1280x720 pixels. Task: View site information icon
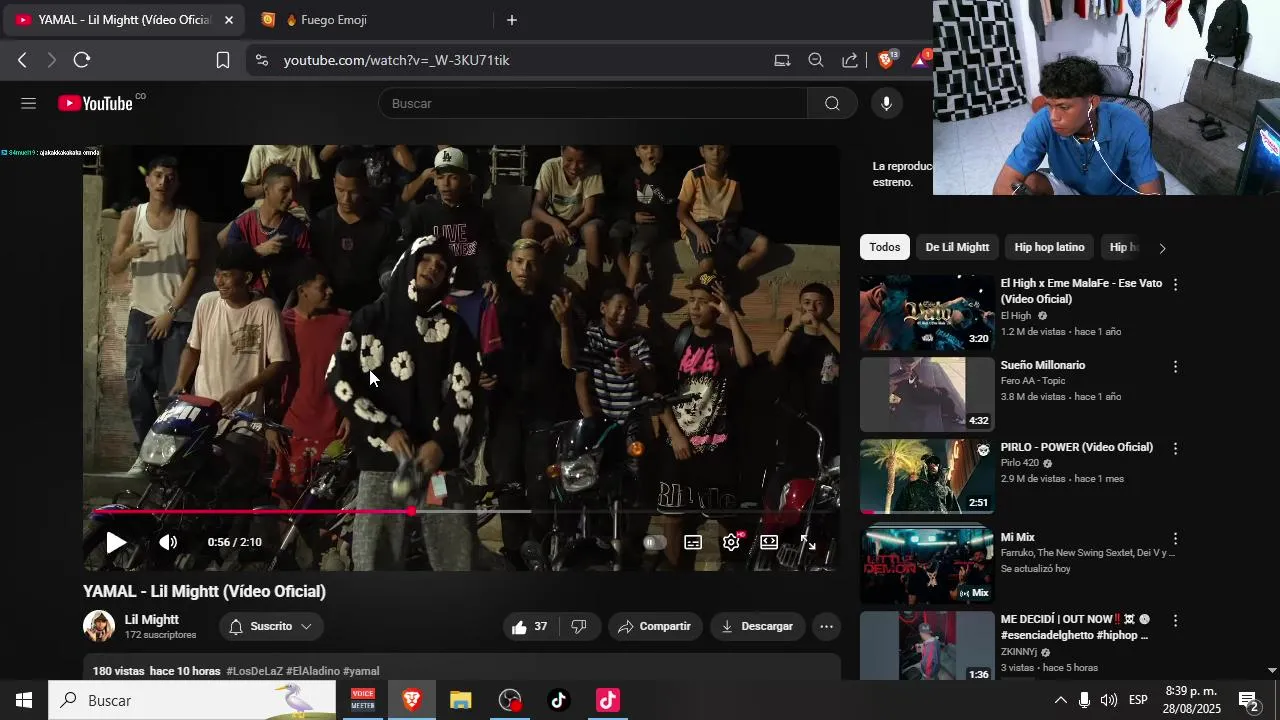coord(262,60)
